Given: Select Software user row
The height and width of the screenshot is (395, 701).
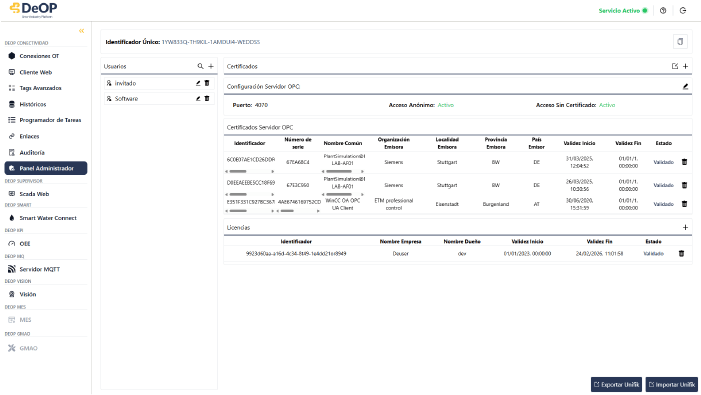Looking at the screenshot, I should pos(159,98).
